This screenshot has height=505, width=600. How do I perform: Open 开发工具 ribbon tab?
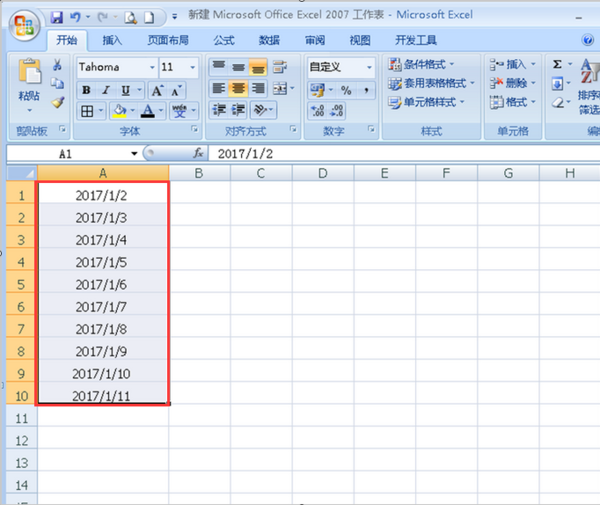(416, 40)
